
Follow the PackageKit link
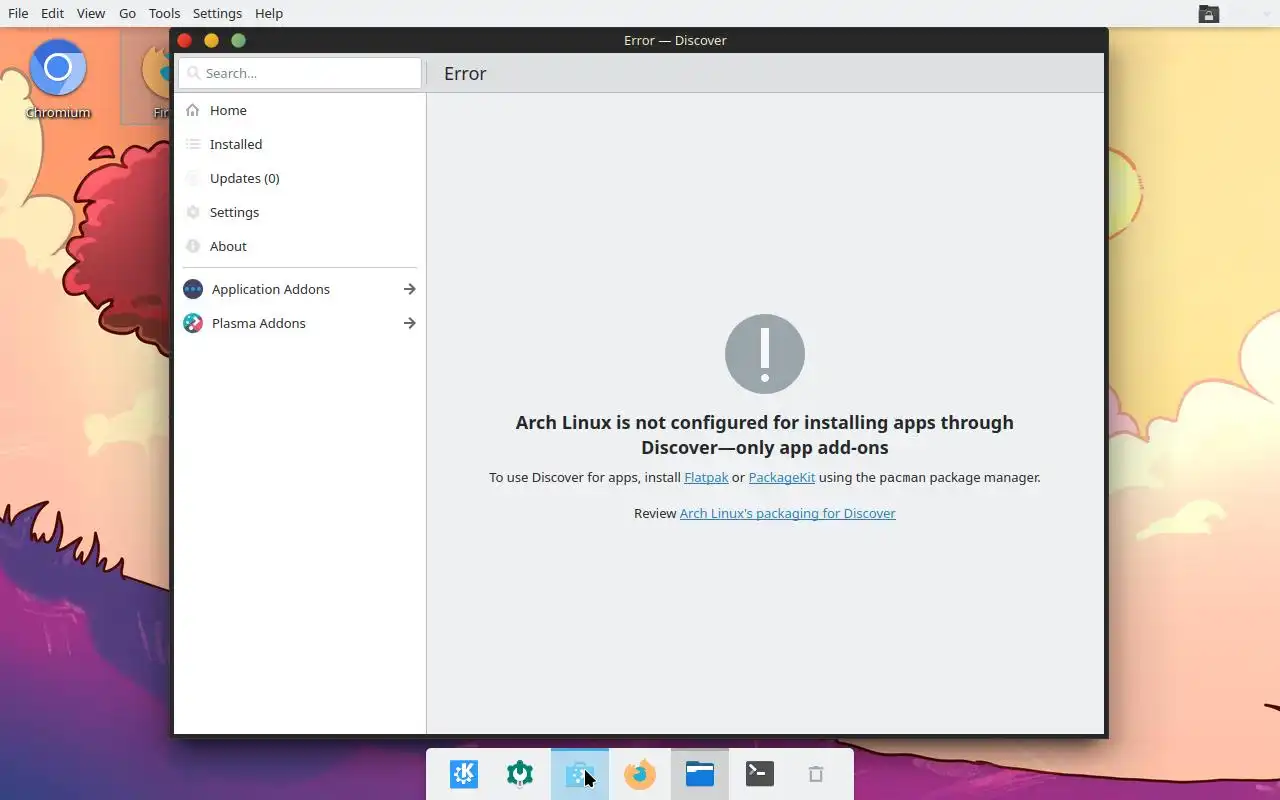[x=782, y=477]
